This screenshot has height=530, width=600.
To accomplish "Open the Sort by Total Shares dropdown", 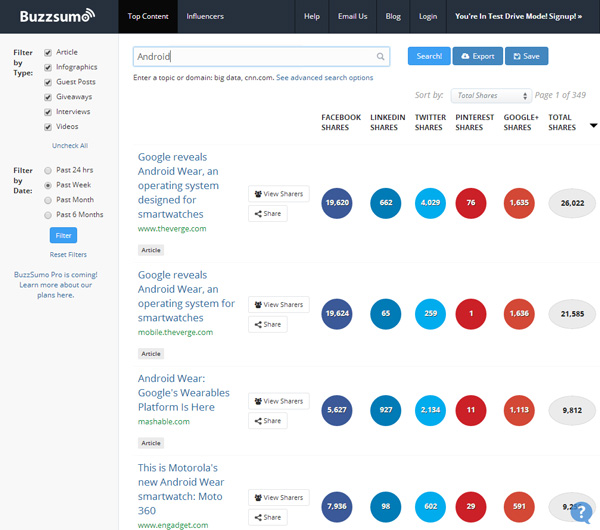I will point(491,96).
